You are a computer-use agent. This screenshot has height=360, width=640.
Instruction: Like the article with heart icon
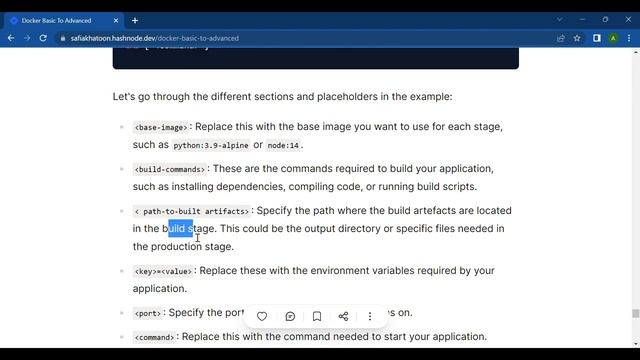[262, 316]
